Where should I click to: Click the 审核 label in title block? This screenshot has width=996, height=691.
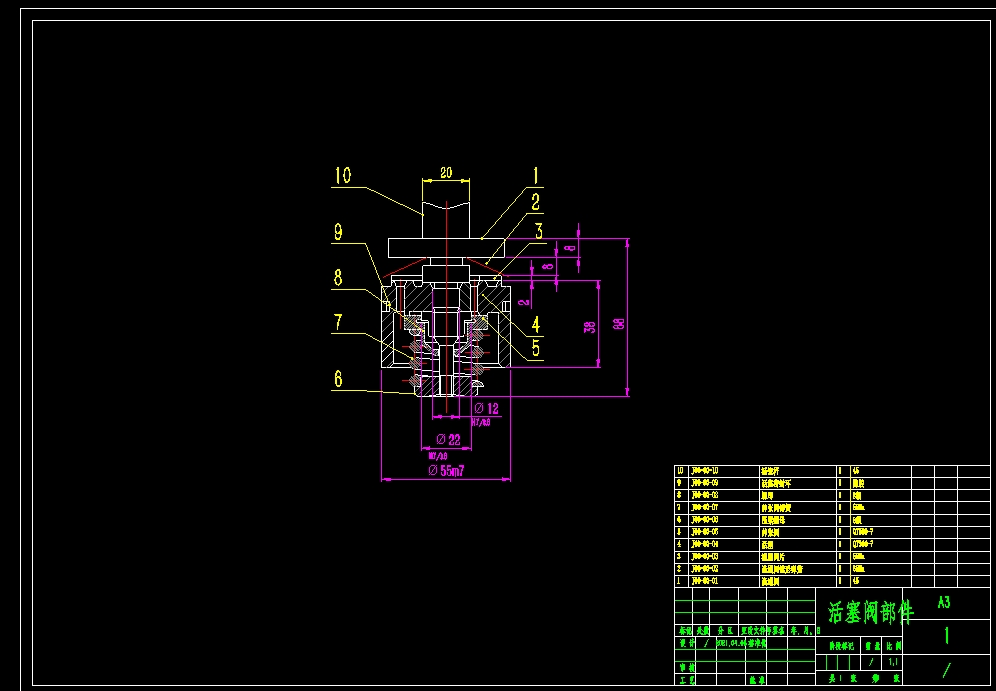685,668
